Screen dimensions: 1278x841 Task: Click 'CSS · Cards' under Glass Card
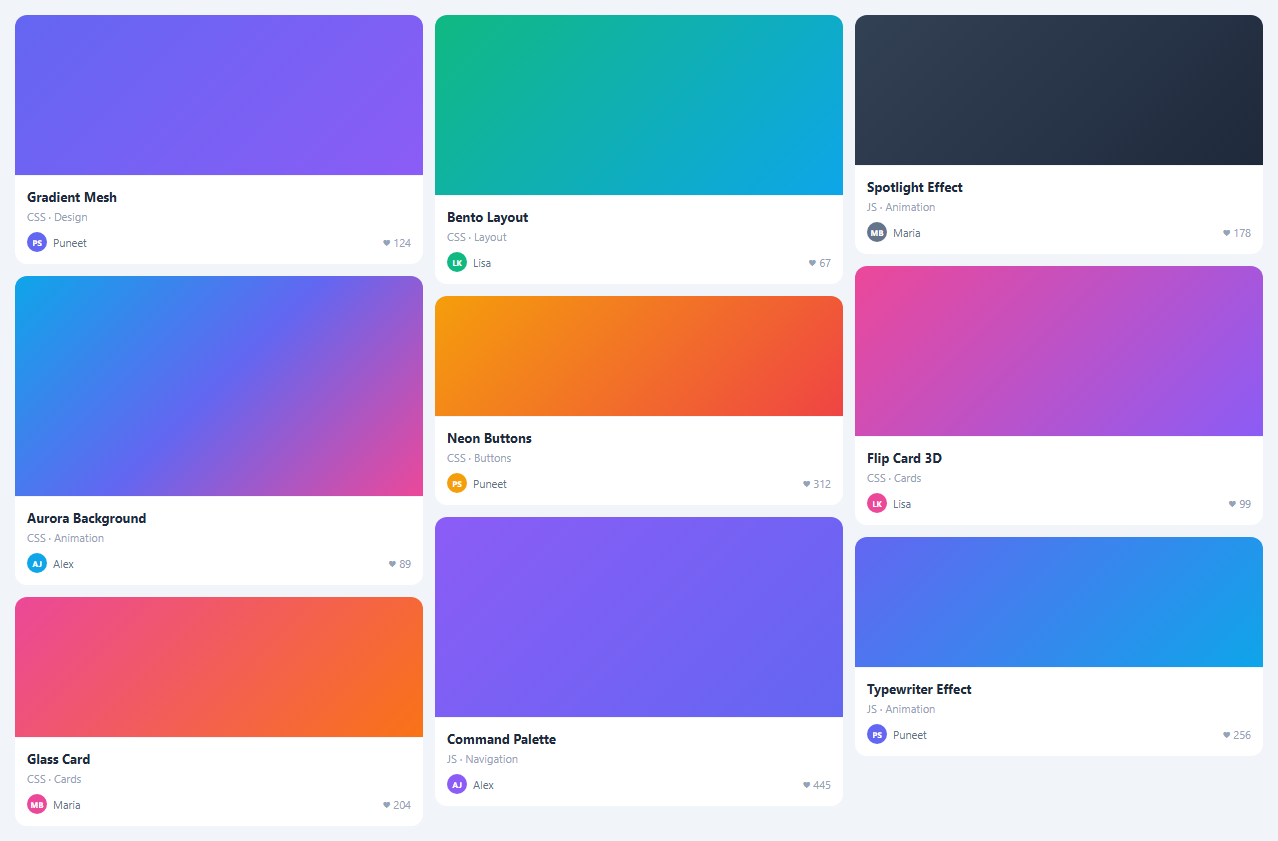tap(54, 779)
